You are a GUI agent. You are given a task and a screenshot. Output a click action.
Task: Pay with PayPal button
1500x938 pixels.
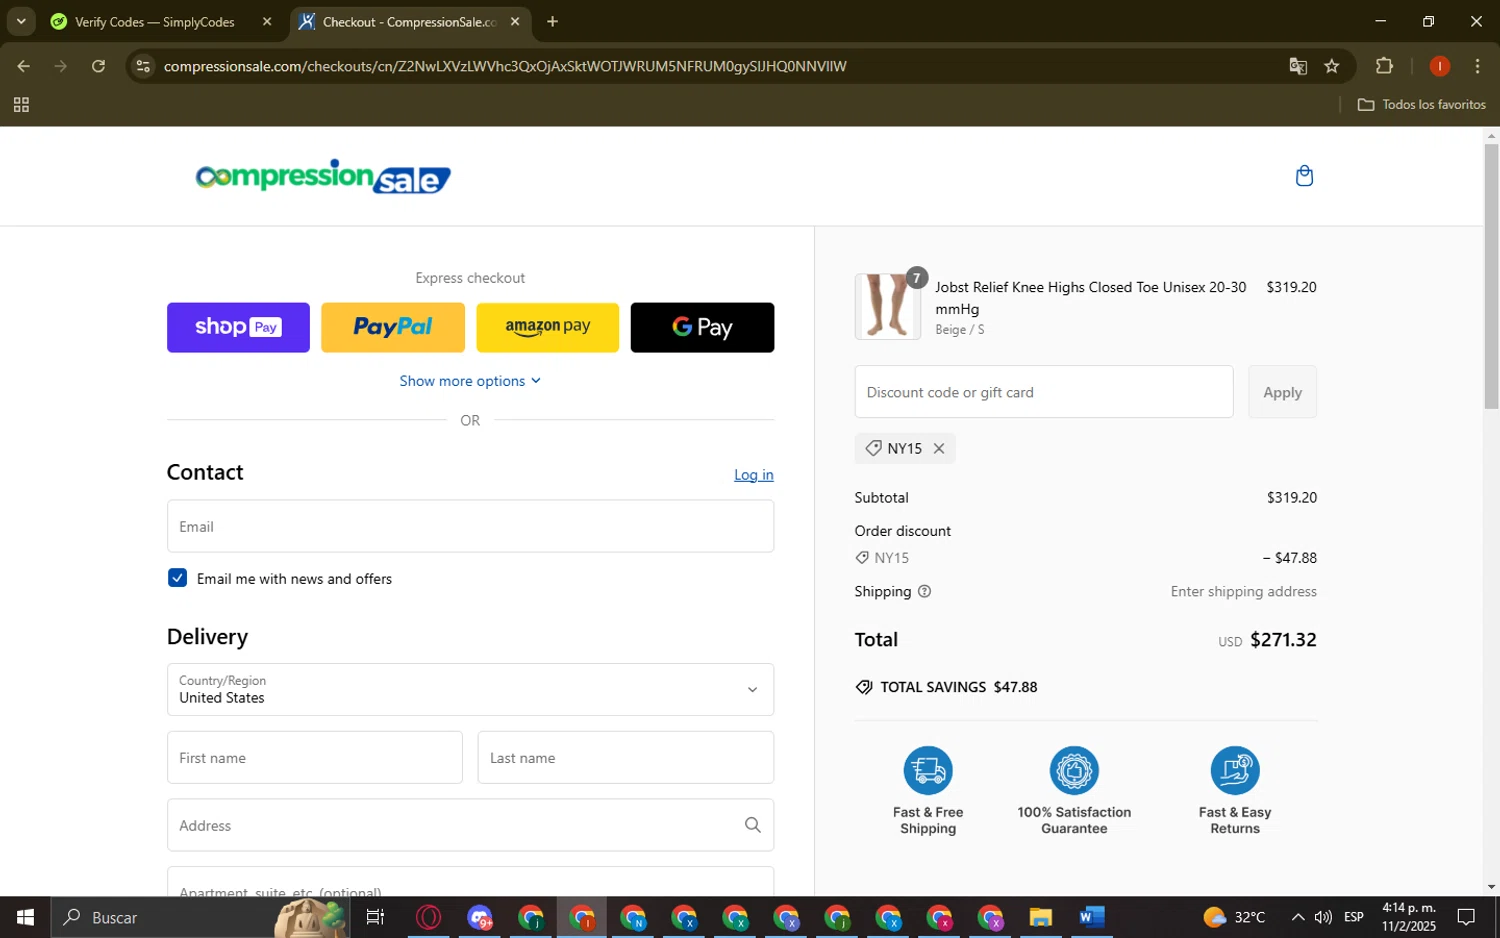click(x=393, y=327)
